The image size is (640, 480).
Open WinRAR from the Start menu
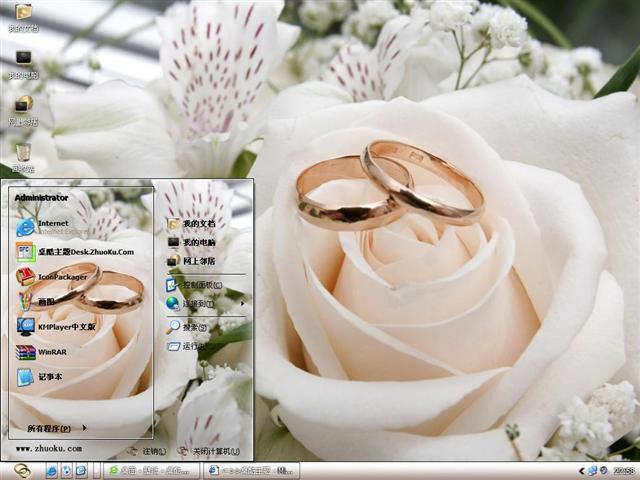(41, 352)
